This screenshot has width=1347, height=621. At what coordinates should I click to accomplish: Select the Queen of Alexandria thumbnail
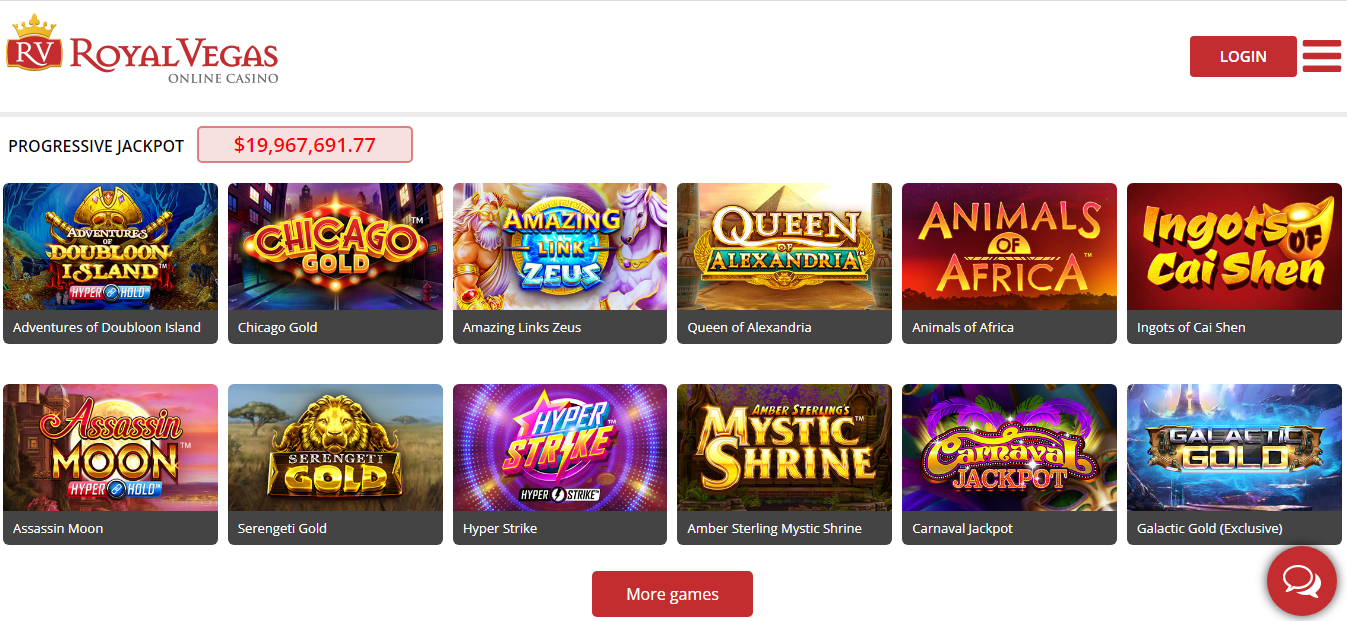(x=784, y=246)
